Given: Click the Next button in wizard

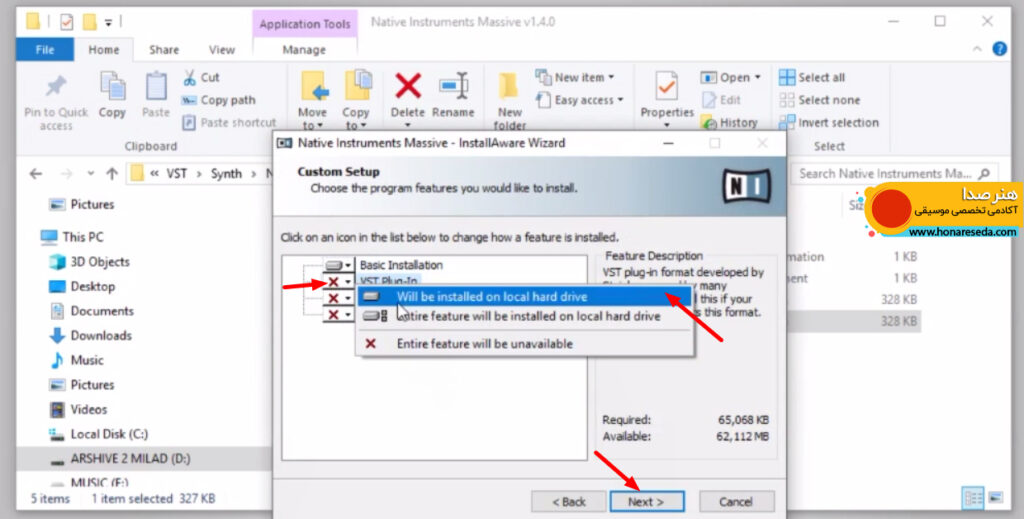Looking at the screenshot, I should pos(647,501).
